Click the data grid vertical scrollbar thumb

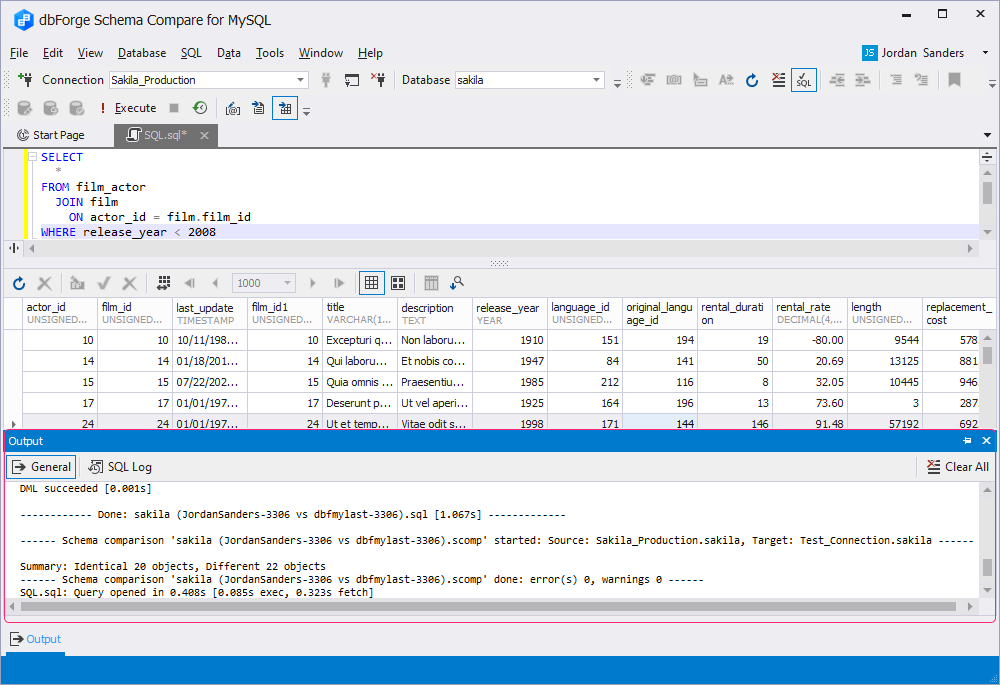pos(987,354)
